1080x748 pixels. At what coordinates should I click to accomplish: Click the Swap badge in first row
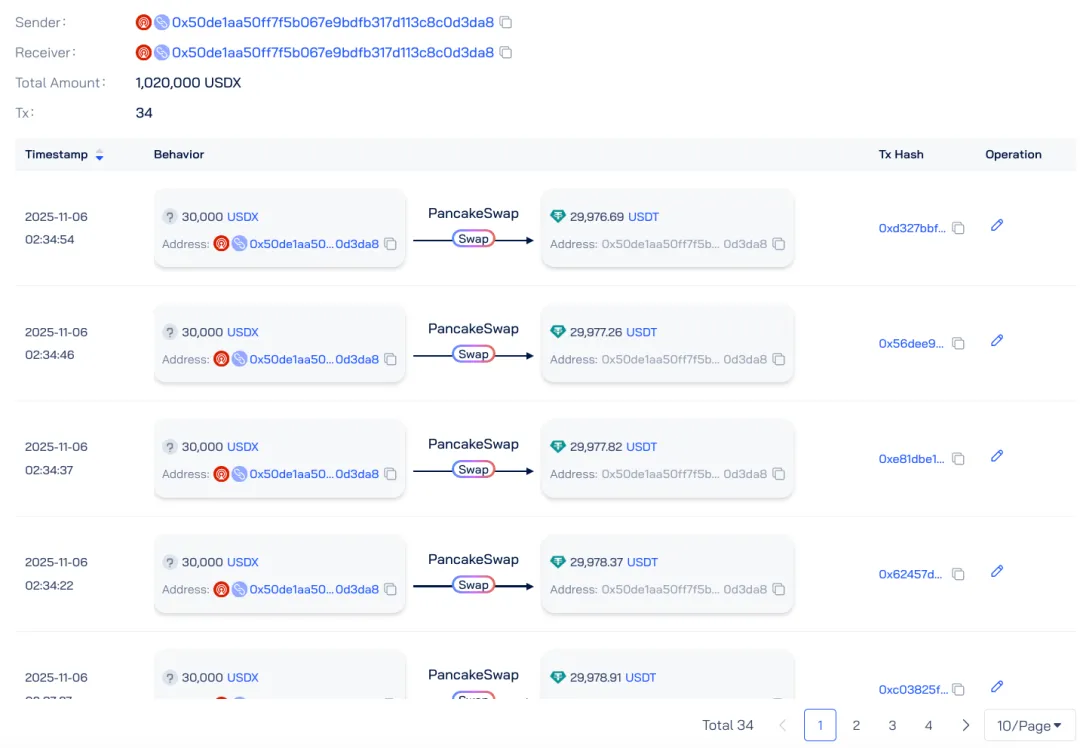pyautogui.click(x=473, y=239)
